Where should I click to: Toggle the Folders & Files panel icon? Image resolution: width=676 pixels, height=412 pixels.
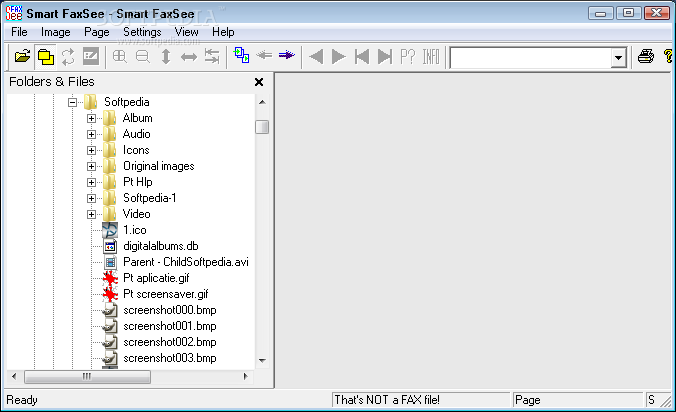46,56
